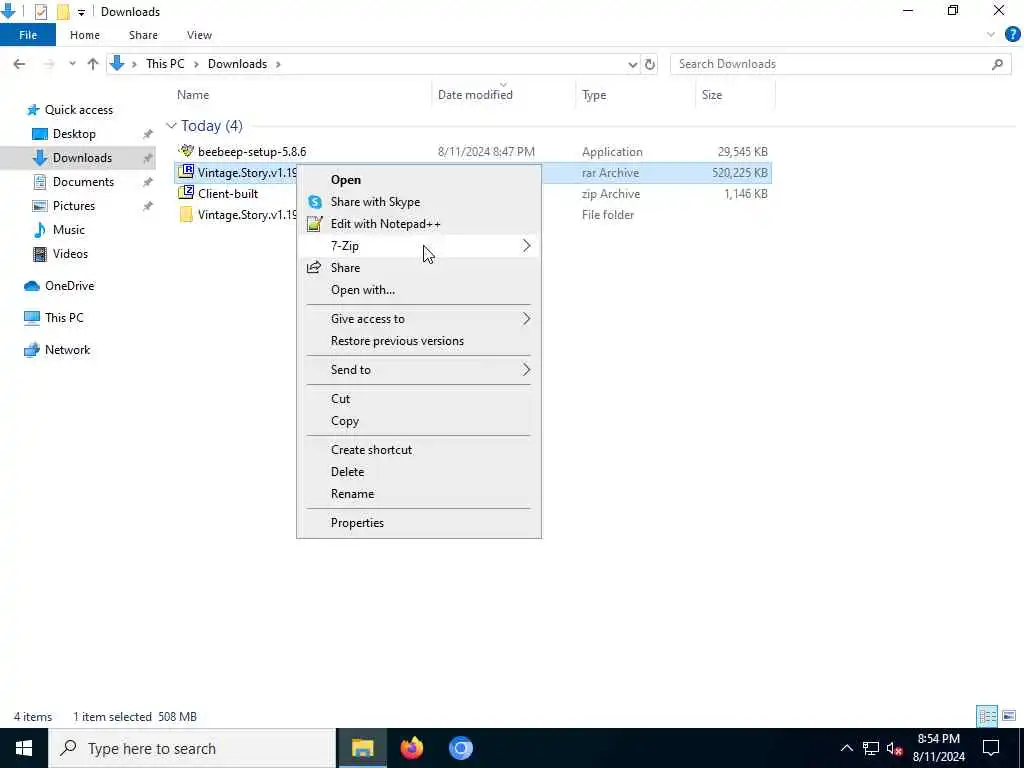The height and width of the screenshot is (768, 1024).
Task: Open This PC in navigation pane
Action: (64, 318)
